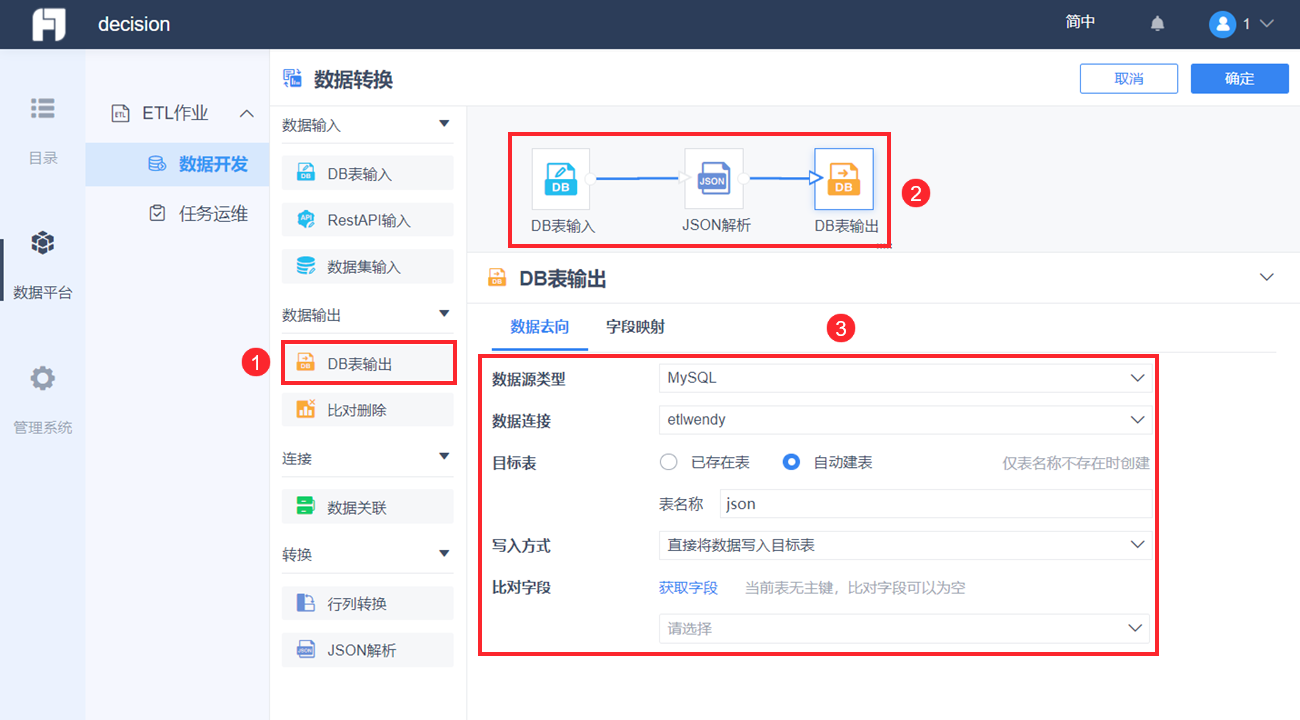Screen dimensions: 1300x720
Task: Open 任务运维 in the ETL menu
Action: [177, 213]
